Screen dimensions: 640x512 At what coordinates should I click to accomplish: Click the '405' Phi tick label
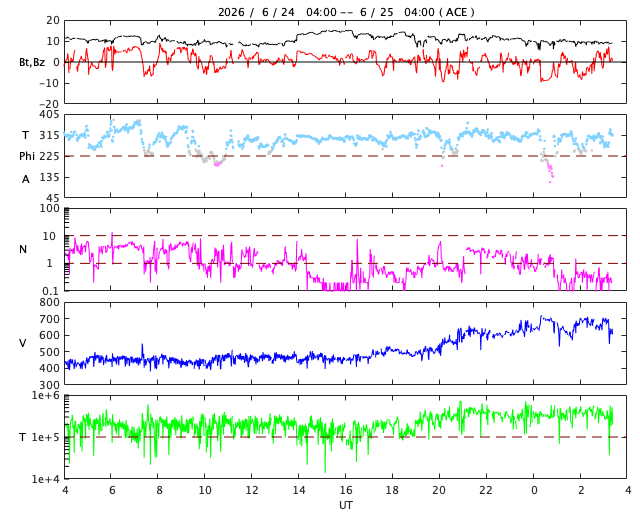coord(49,115)
